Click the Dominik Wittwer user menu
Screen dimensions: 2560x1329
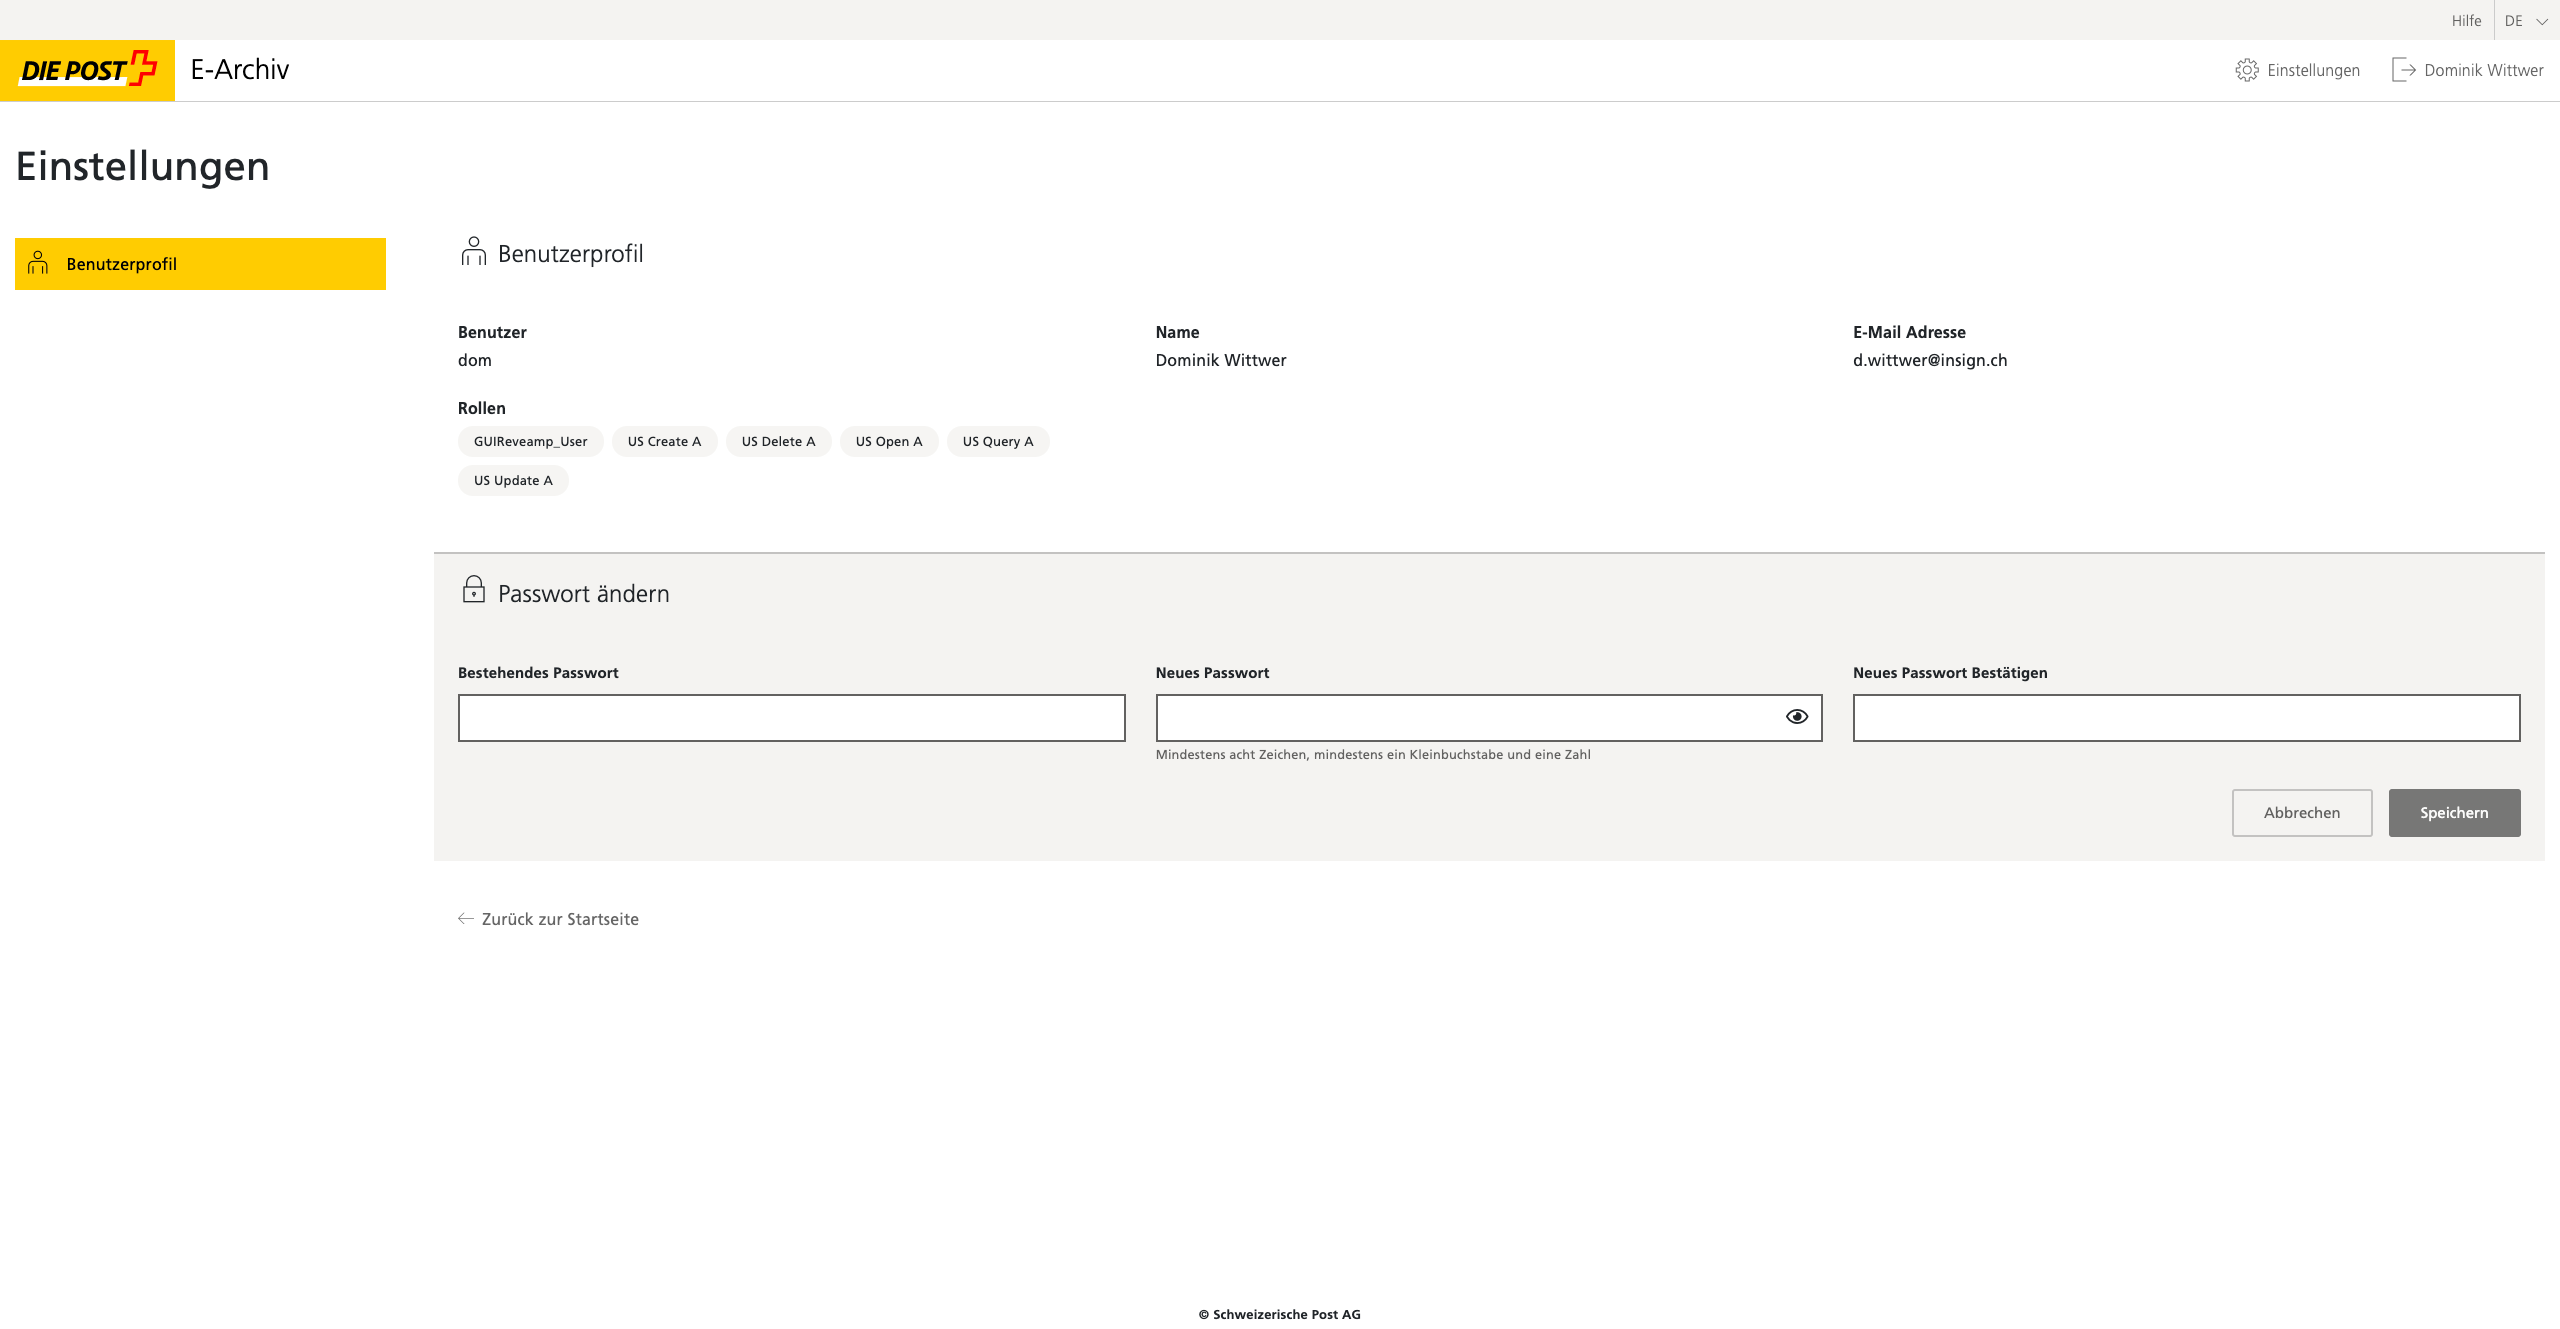coord(2467,70)
